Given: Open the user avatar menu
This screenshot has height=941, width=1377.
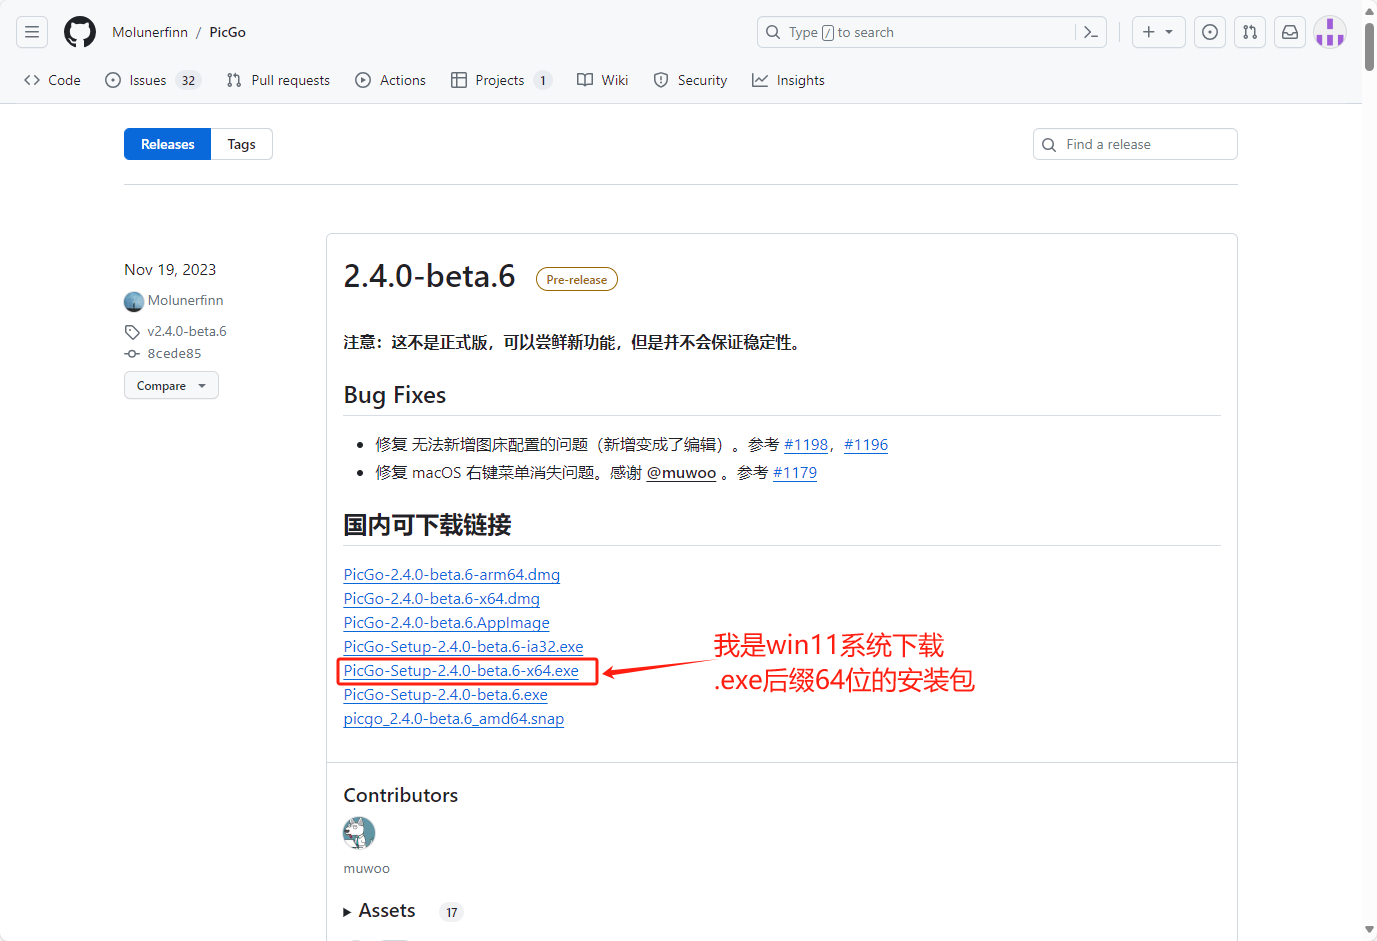Looking at the screenshot, I should [x=1330, y=32].
